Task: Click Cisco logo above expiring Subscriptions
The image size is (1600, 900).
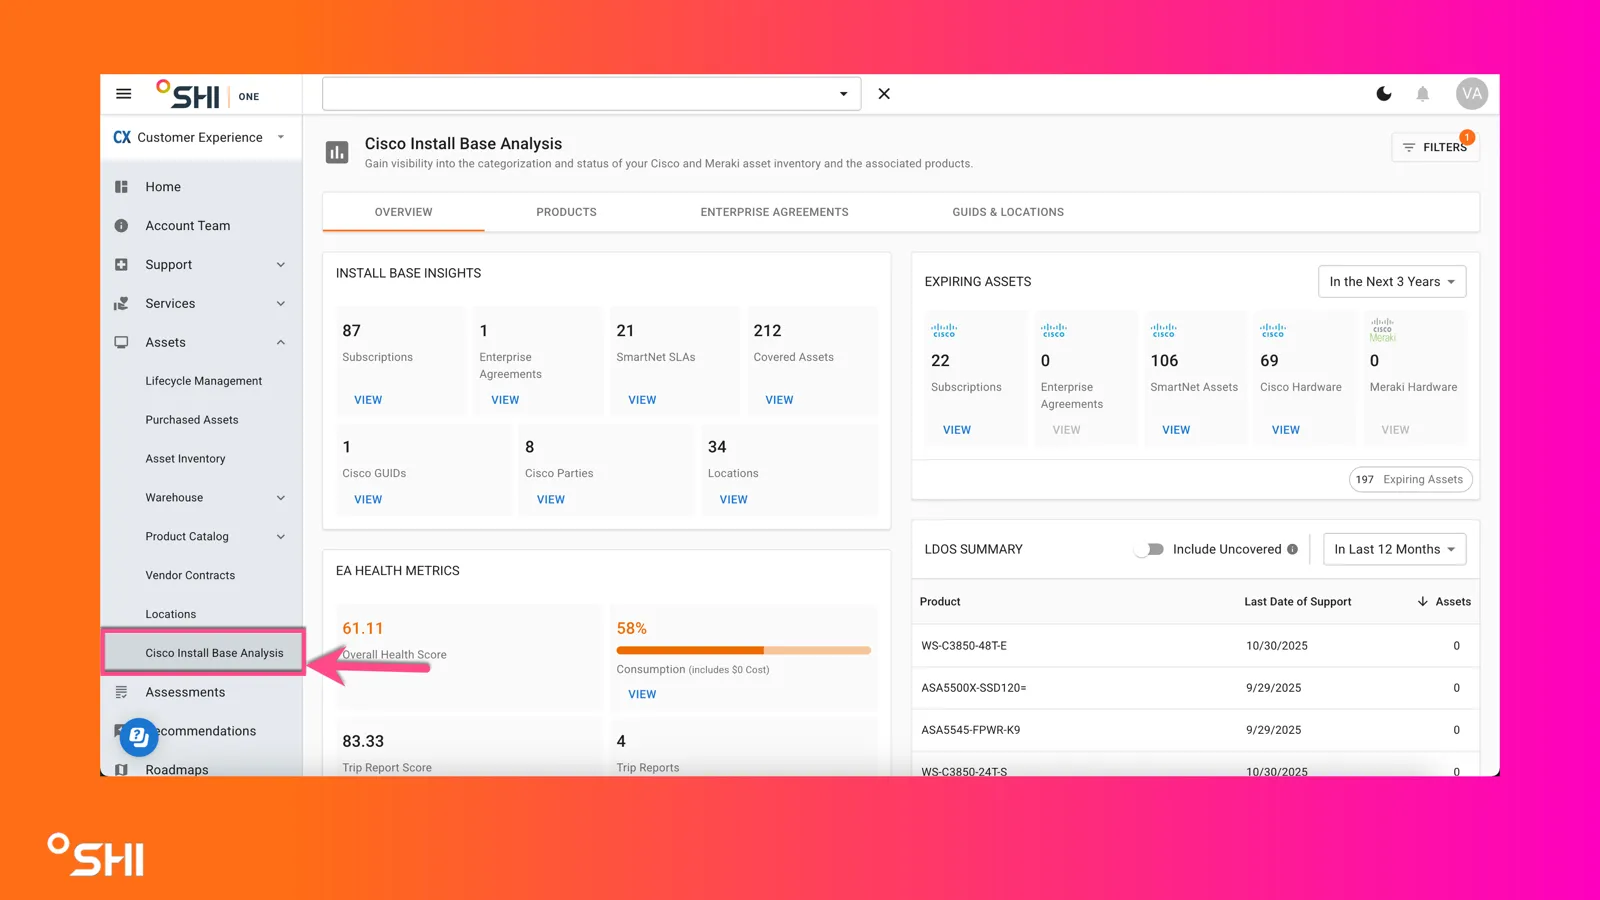Action: [944, 330]
